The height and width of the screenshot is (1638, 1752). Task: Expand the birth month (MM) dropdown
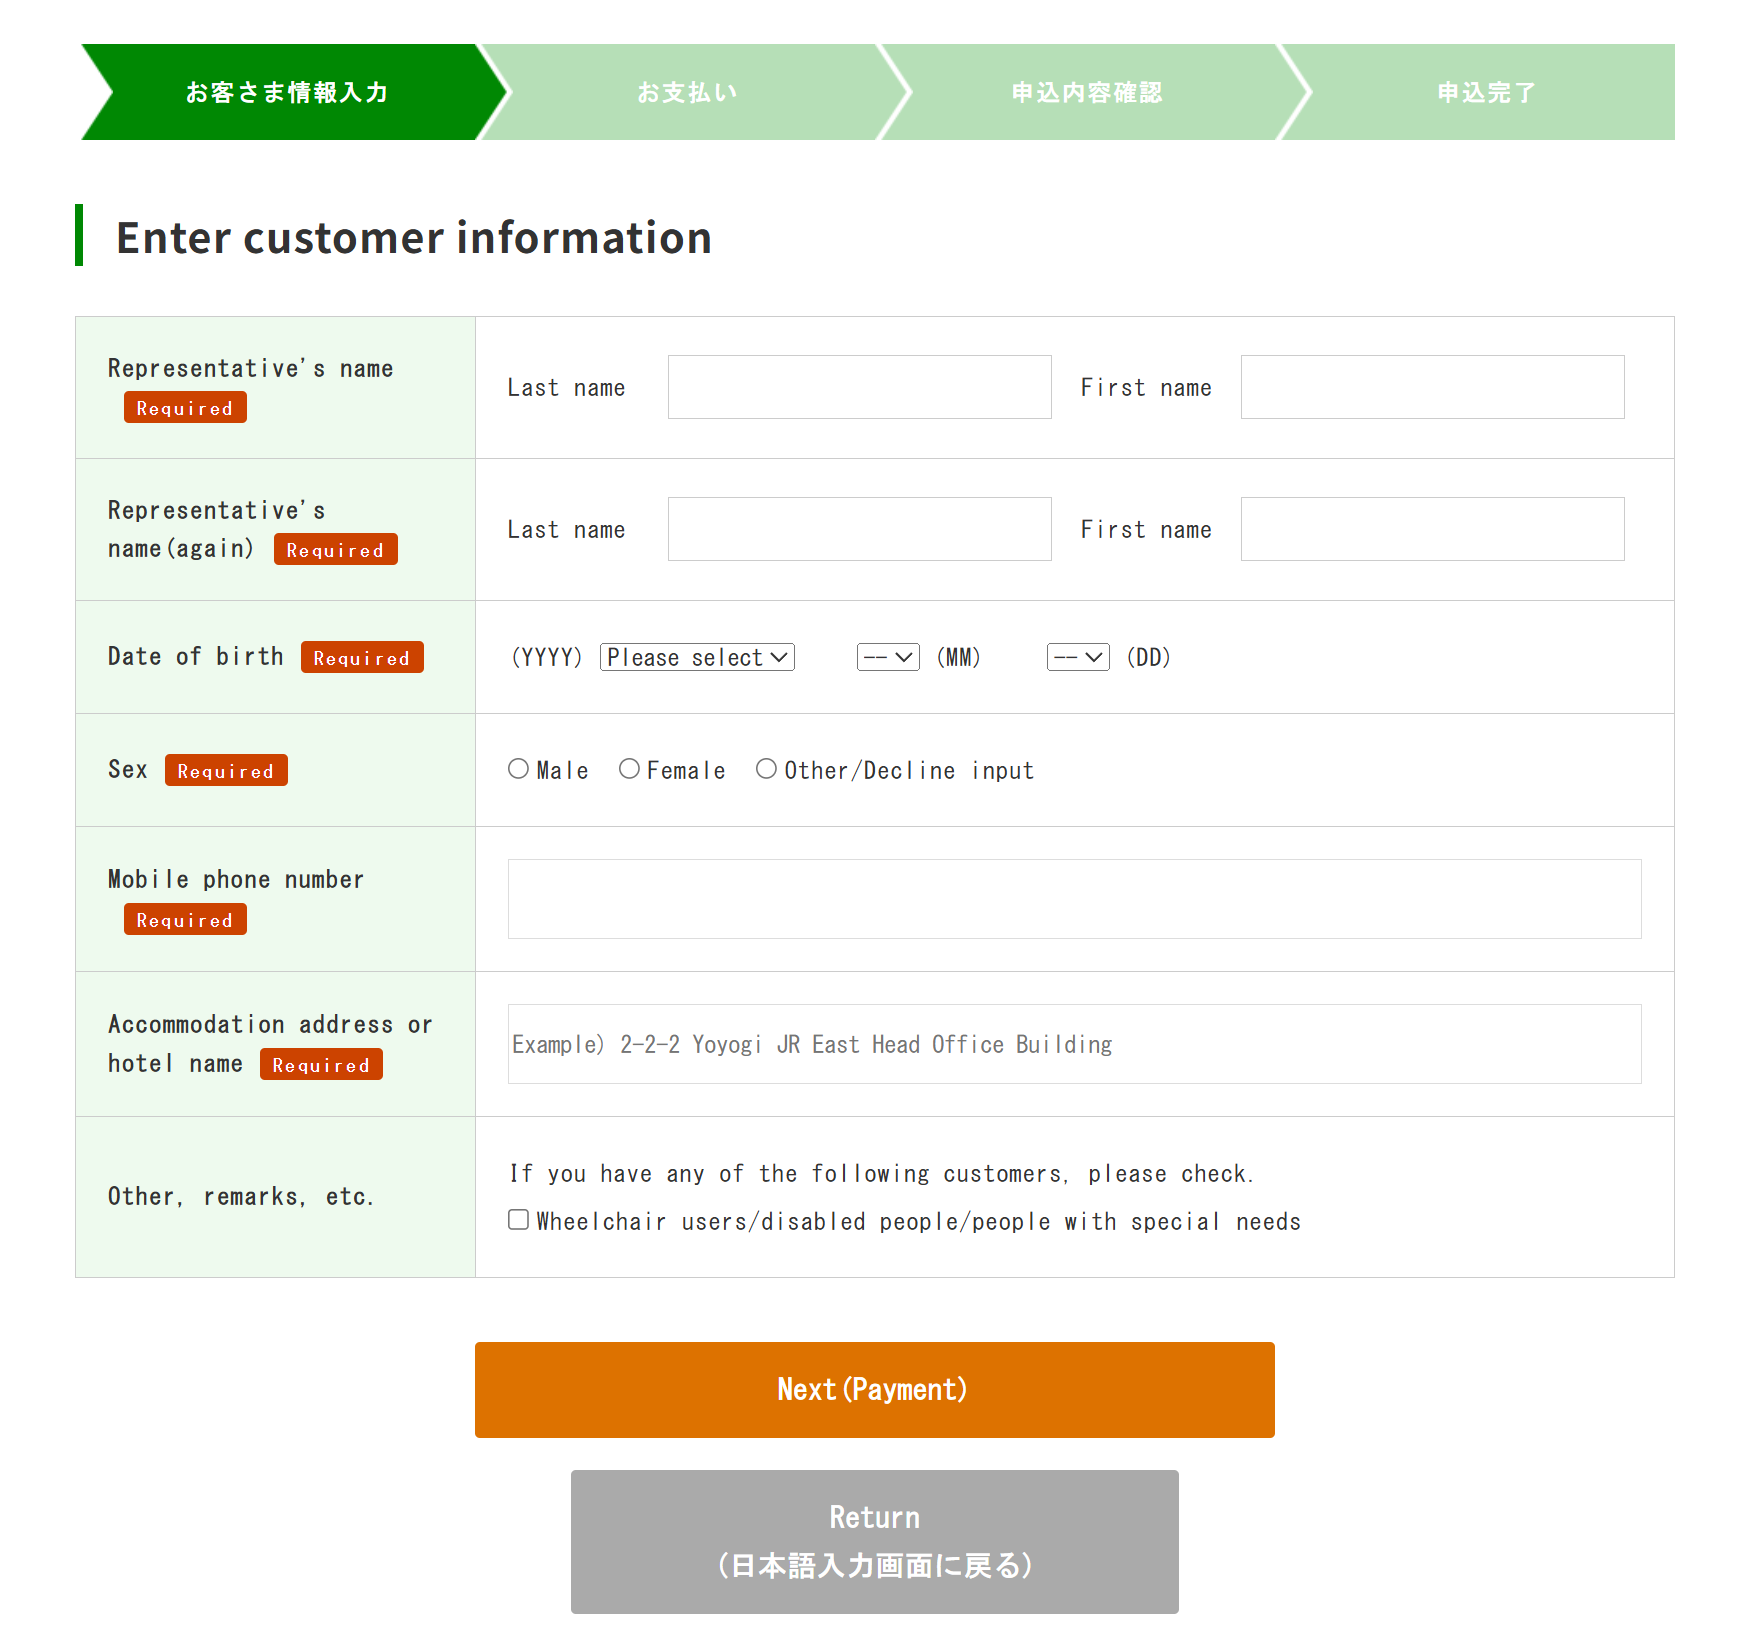[x=887, y=657]
